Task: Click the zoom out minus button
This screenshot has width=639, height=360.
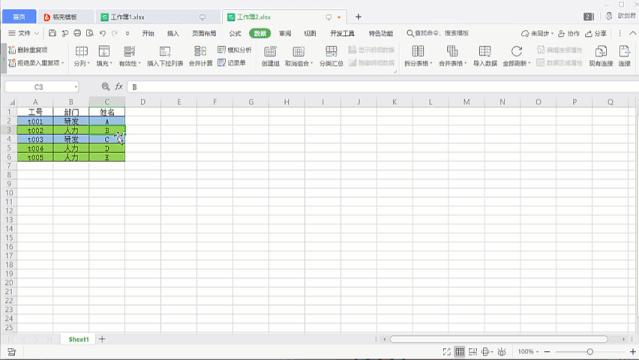Action: tap(547, 351)
